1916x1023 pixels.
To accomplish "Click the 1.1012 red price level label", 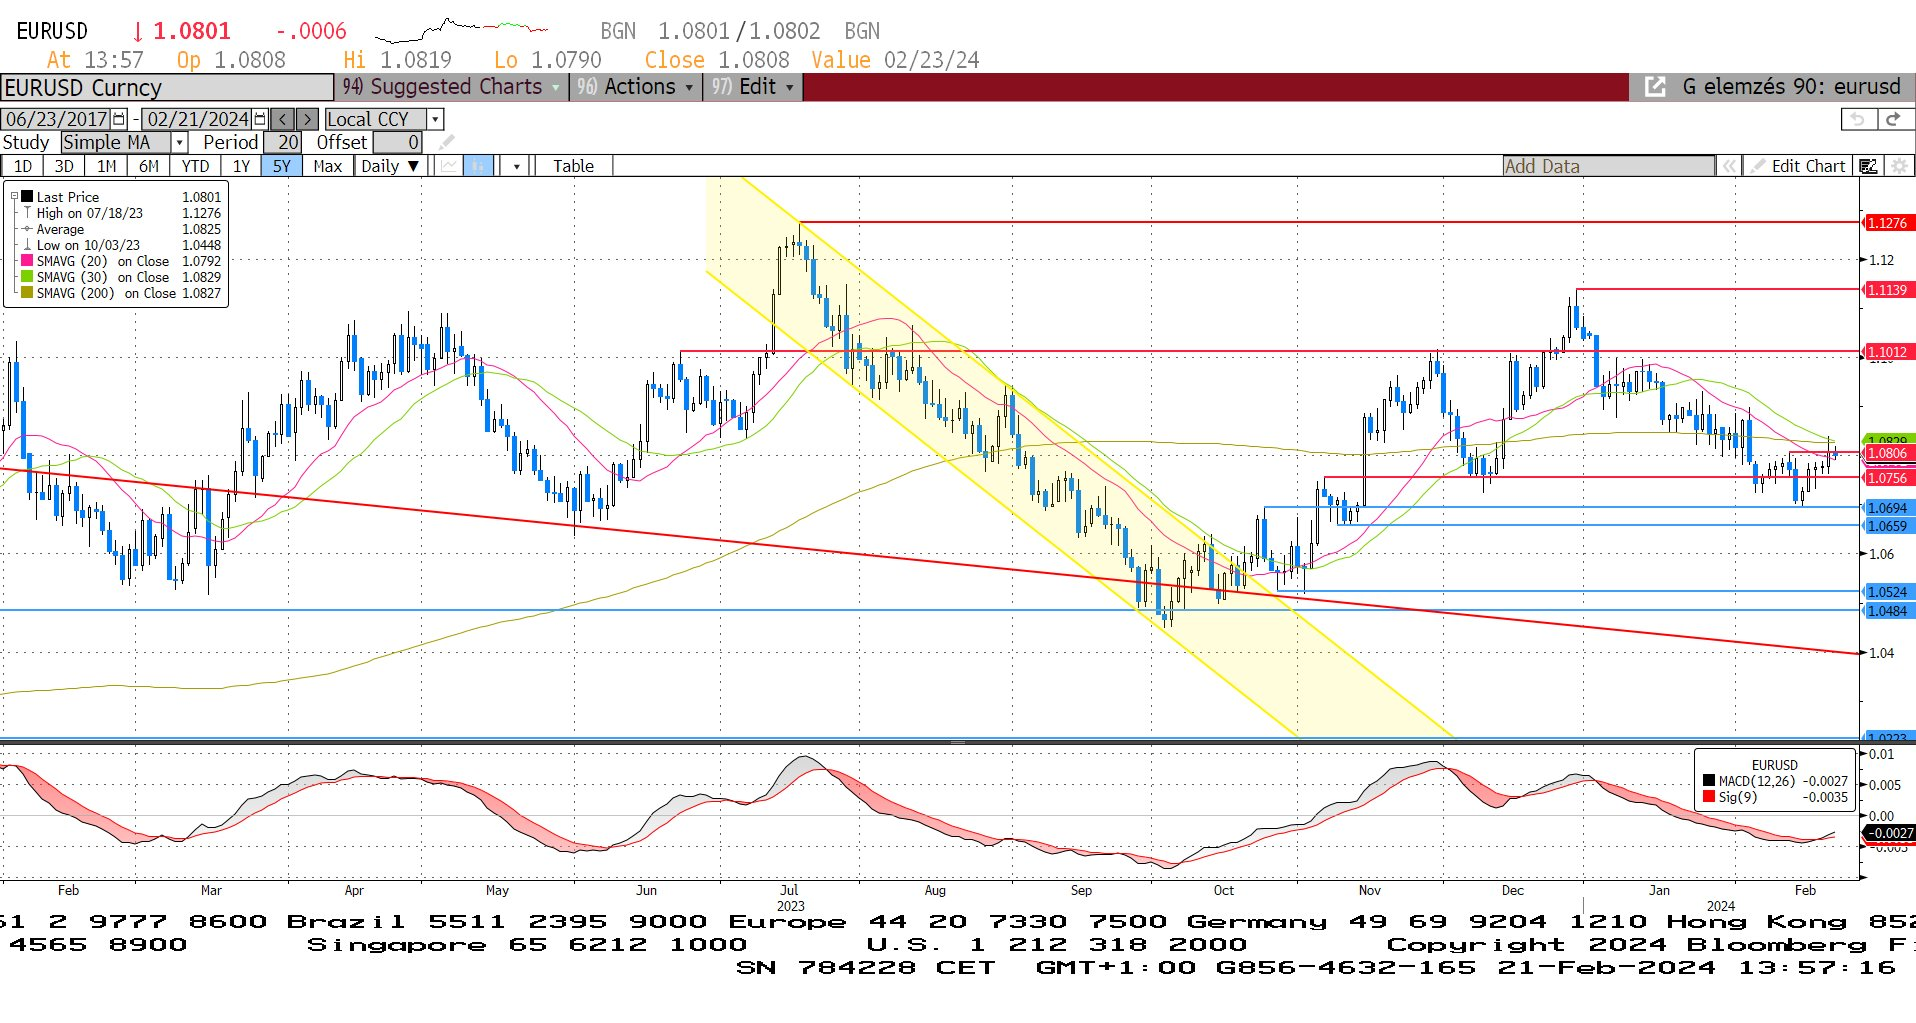I will click(1887, 352).
